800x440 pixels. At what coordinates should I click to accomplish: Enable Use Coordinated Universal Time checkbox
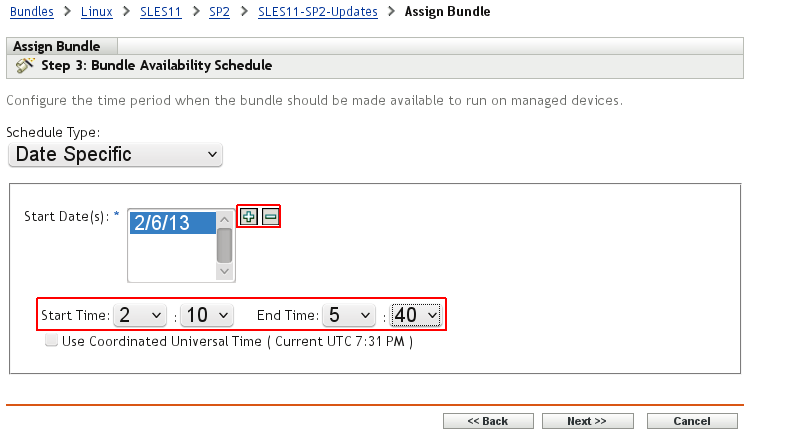[x=51, y=341]
